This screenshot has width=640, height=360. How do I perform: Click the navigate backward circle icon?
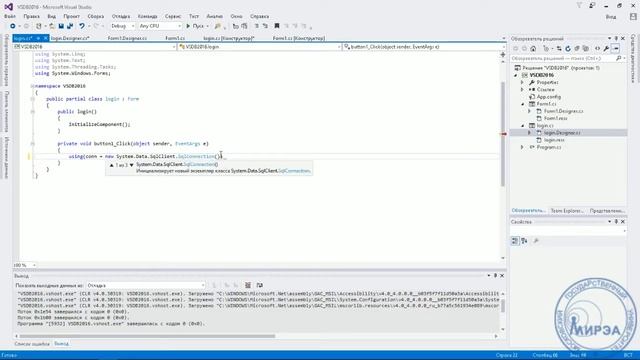tap(13, 26)
